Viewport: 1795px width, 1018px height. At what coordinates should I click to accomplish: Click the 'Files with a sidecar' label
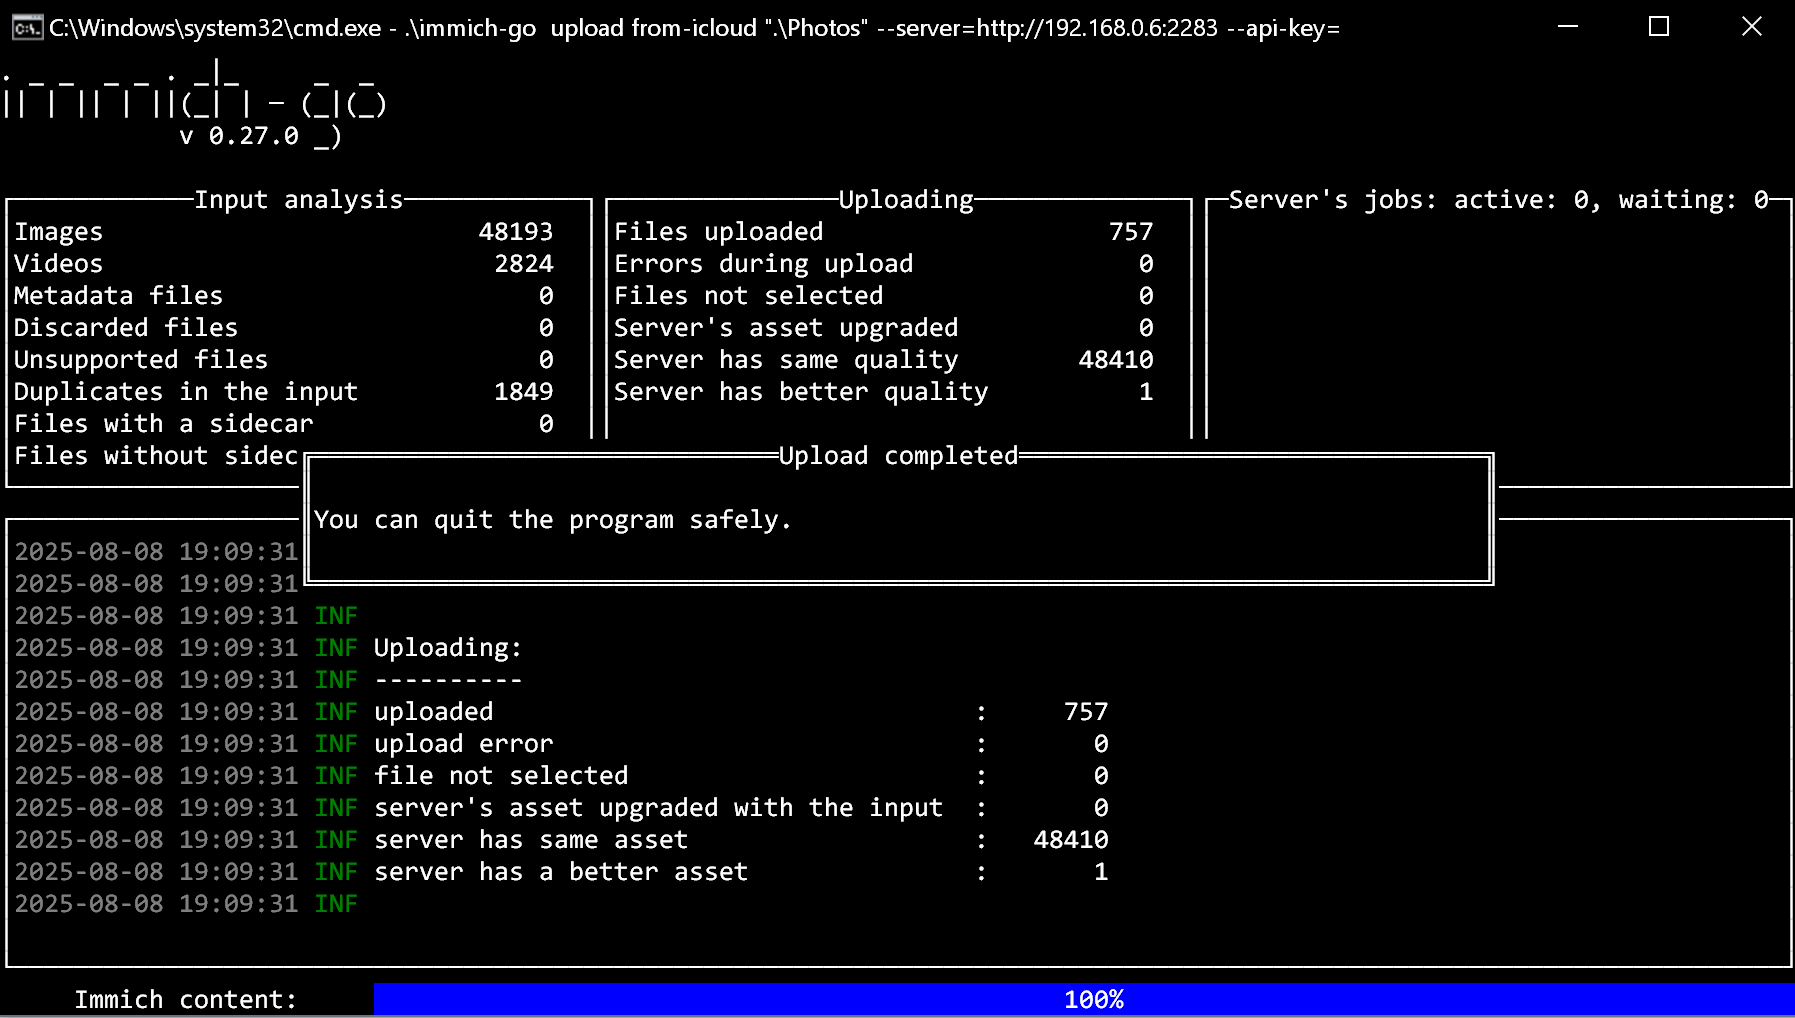coord(164,424)
